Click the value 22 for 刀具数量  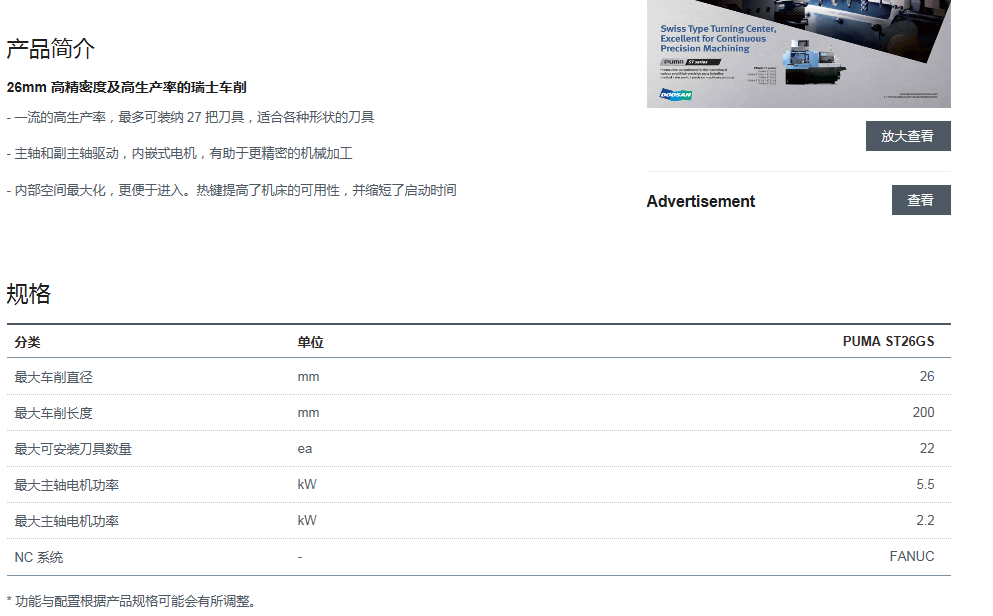click(x=927, y=448)
